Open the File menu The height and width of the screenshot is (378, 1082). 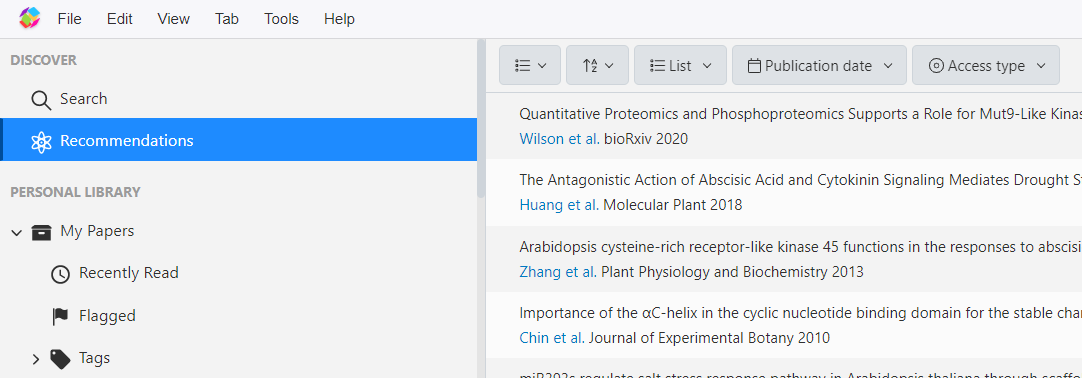click(70, 19)
